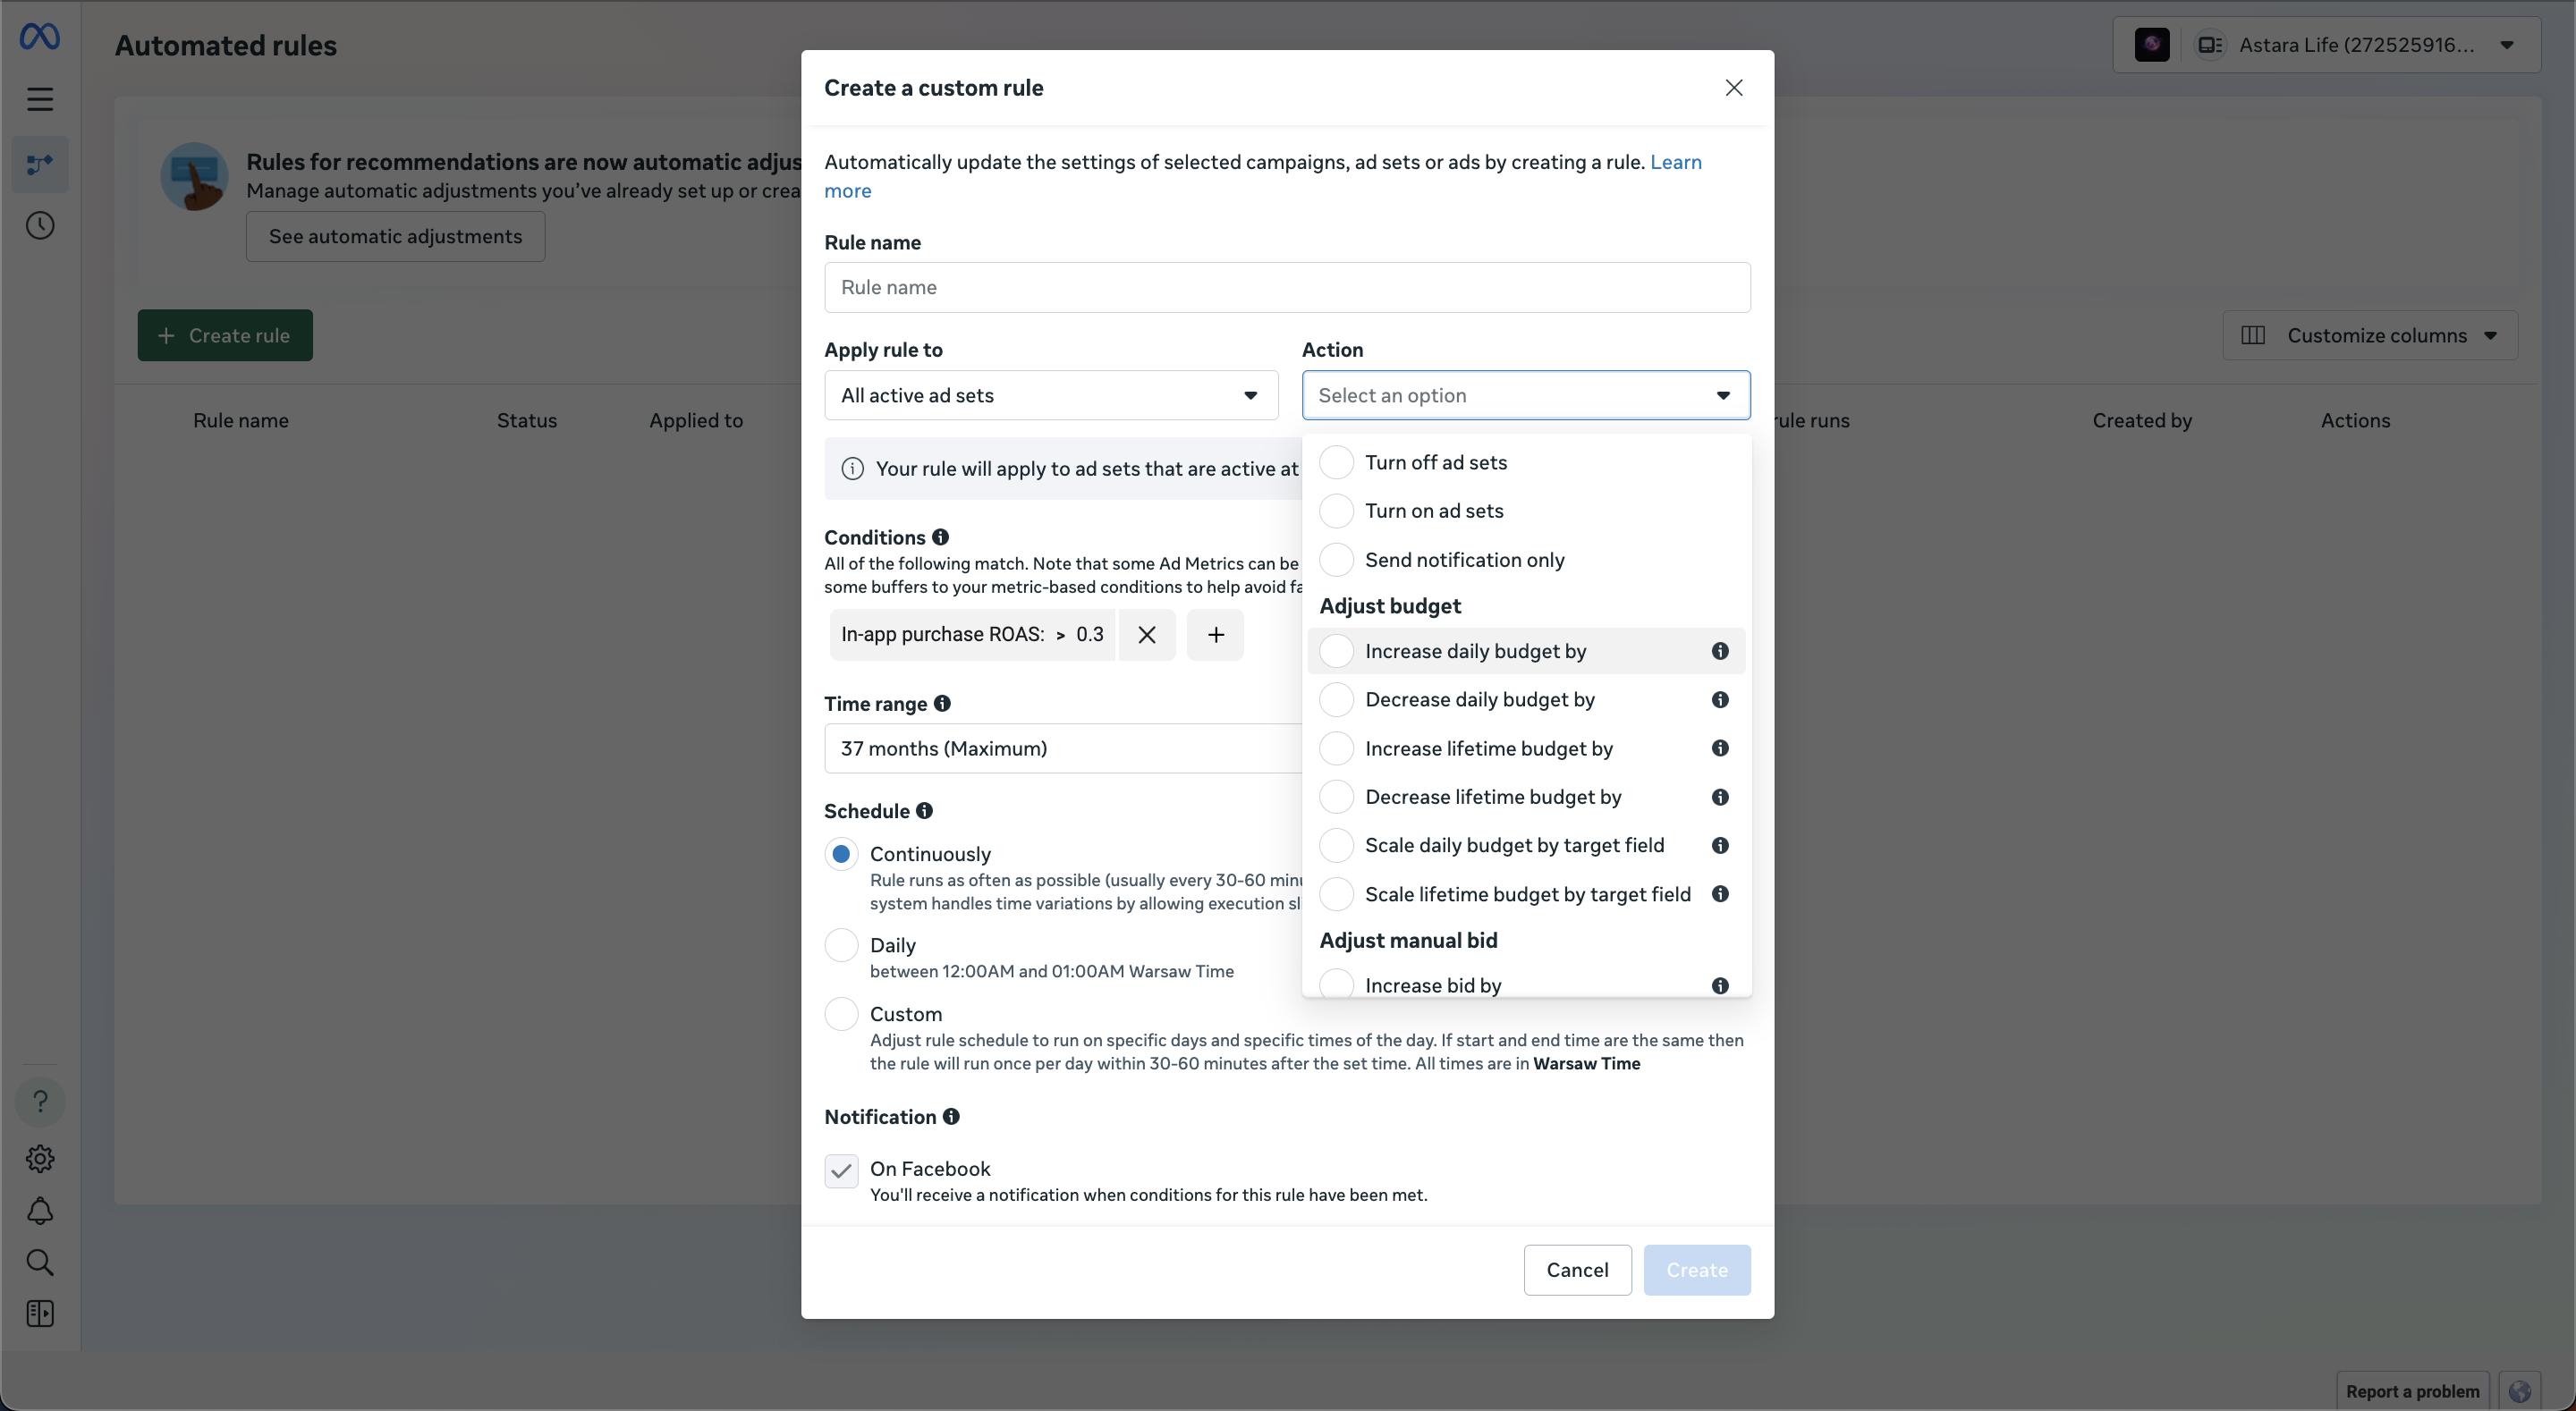Open the Learn more link

pyautogui.click(x=1676, y=162)
